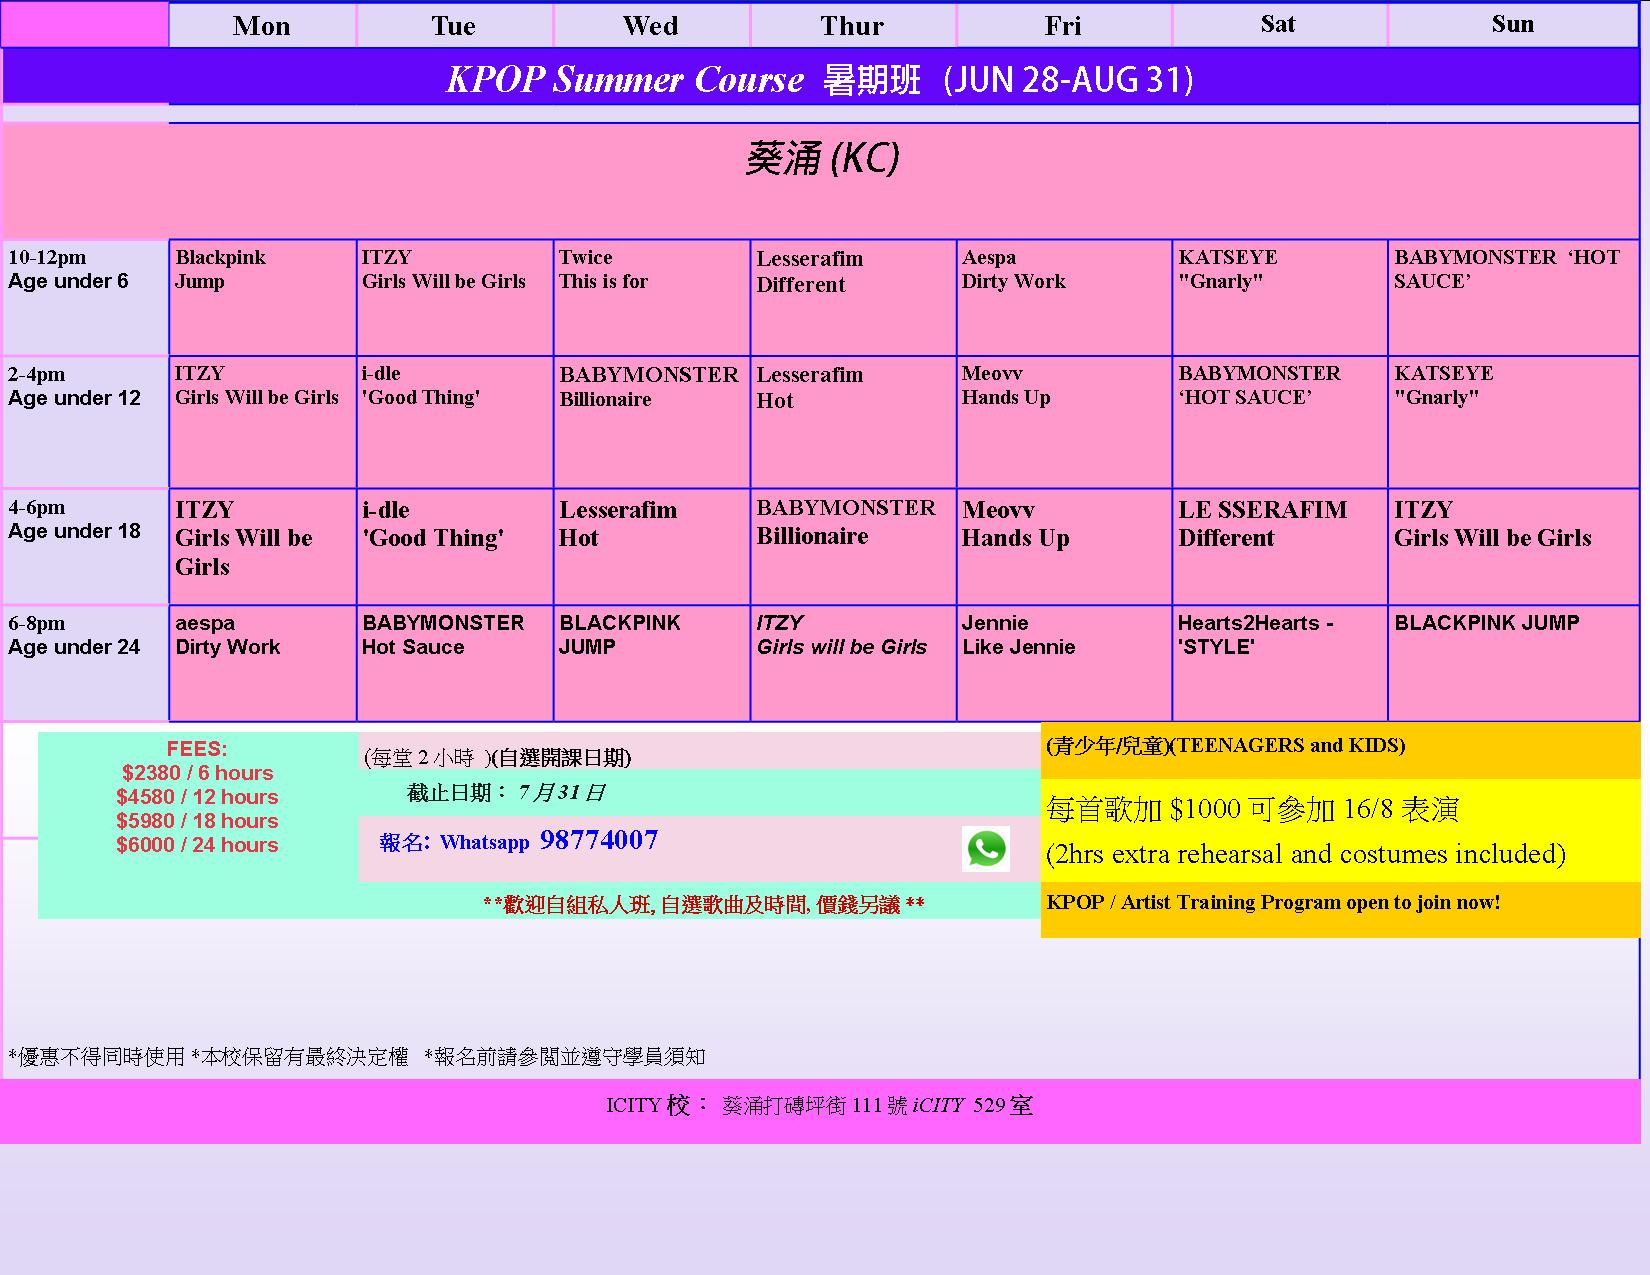Click the $4580 / 12 hours fee
The width and height of the screenshot is (1650, 1275).
coord(197,796)
